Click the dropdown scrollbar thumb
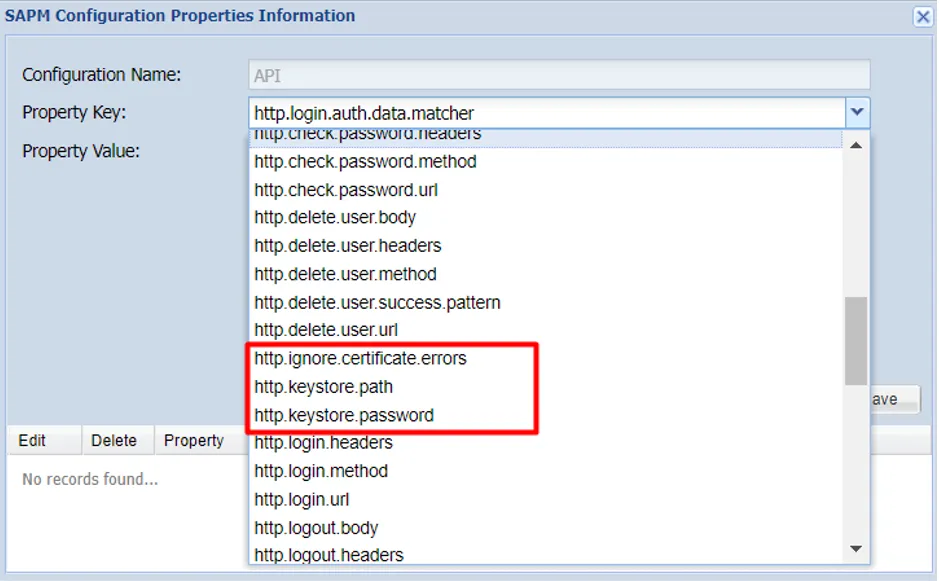 (x=856, y=341)
